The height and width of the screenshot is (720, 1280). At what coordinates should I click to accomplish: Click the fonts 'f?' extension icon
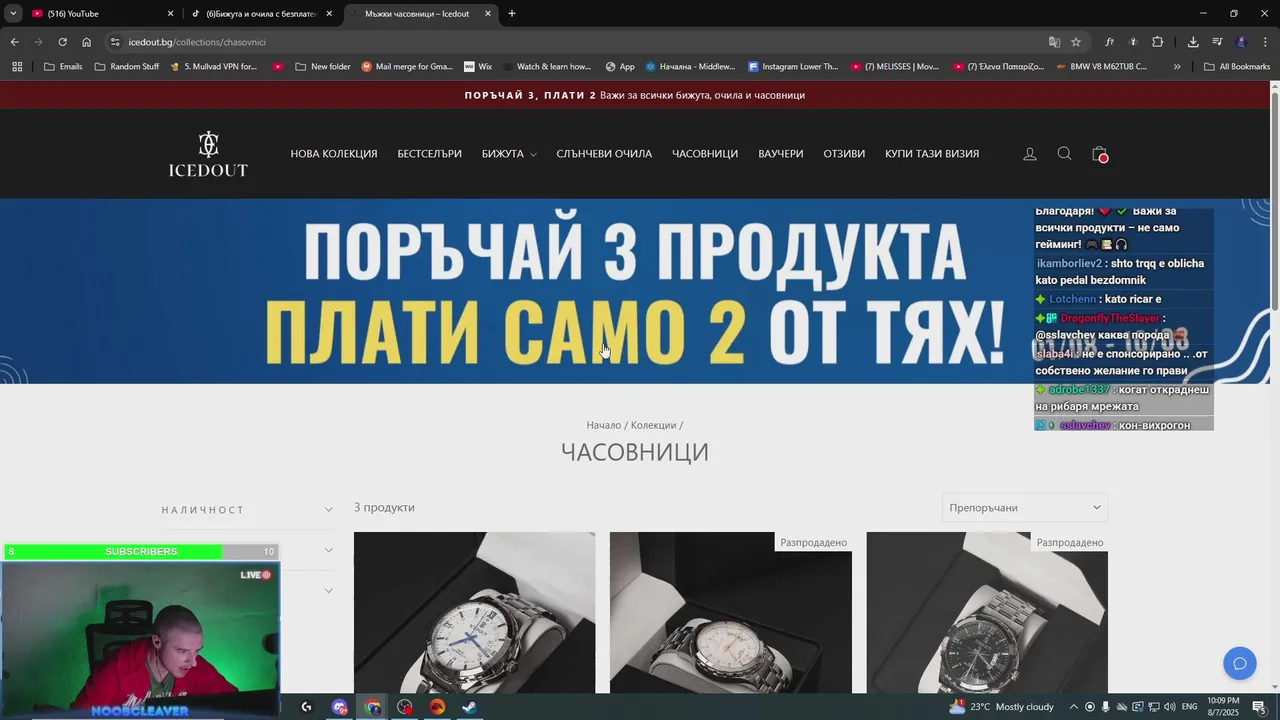(1110, 42)
